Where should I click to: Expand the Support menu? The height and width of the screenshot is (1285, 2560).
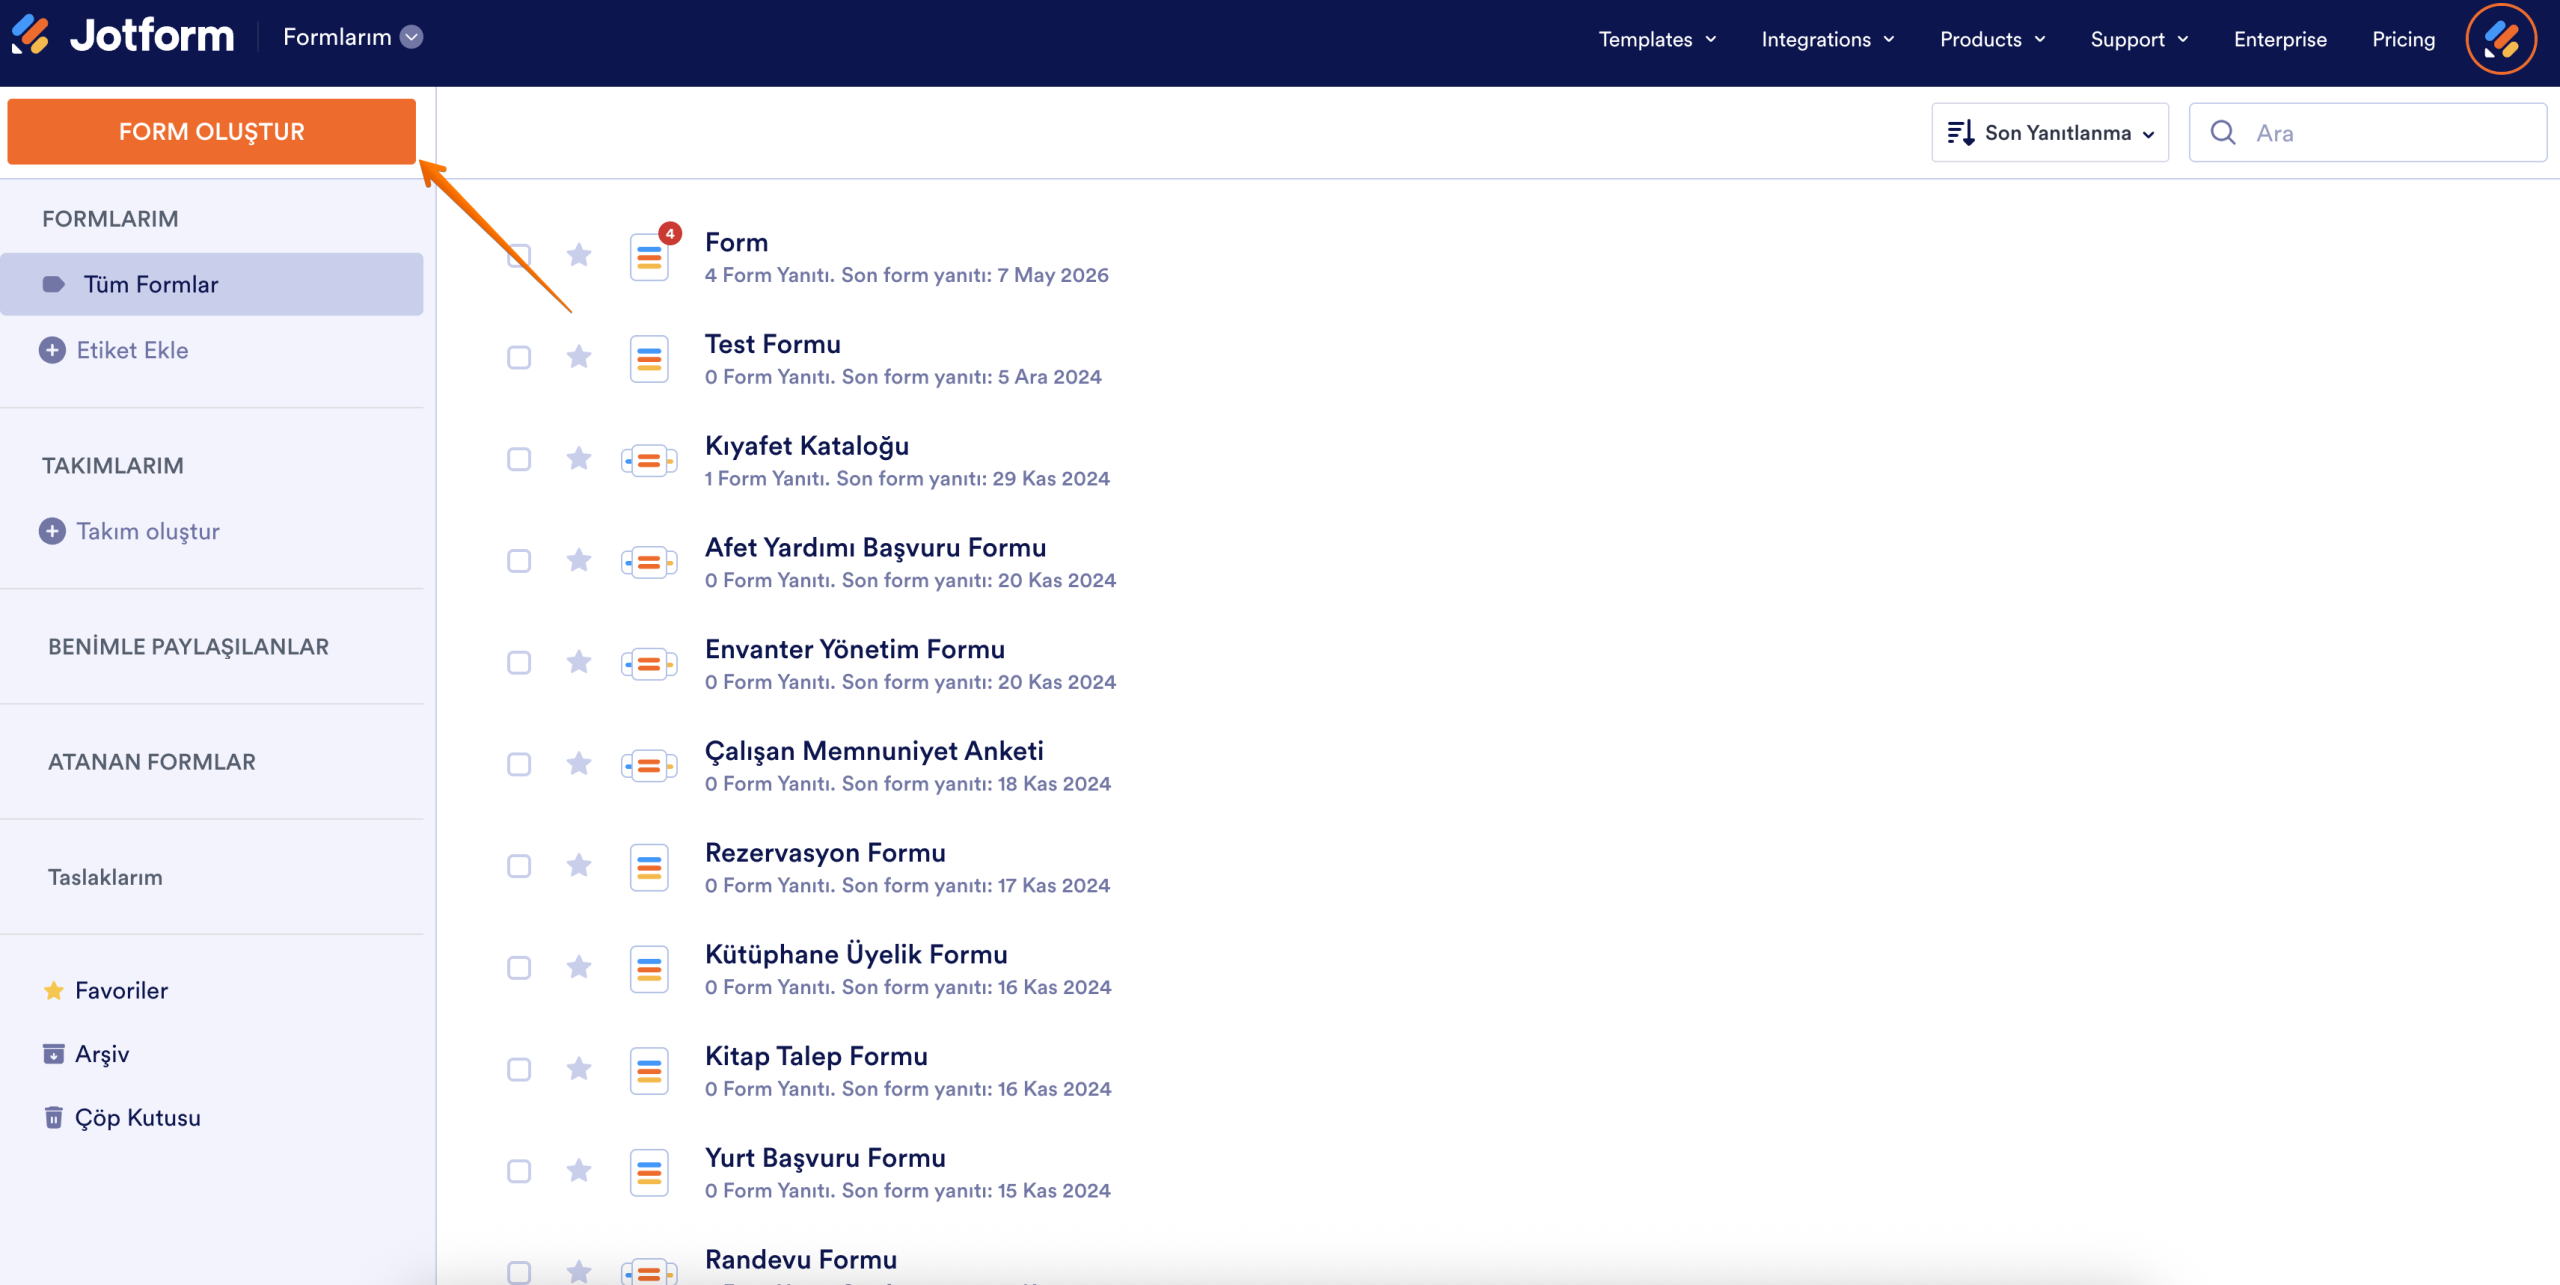pyautogui.click(x=2139, y=39)
